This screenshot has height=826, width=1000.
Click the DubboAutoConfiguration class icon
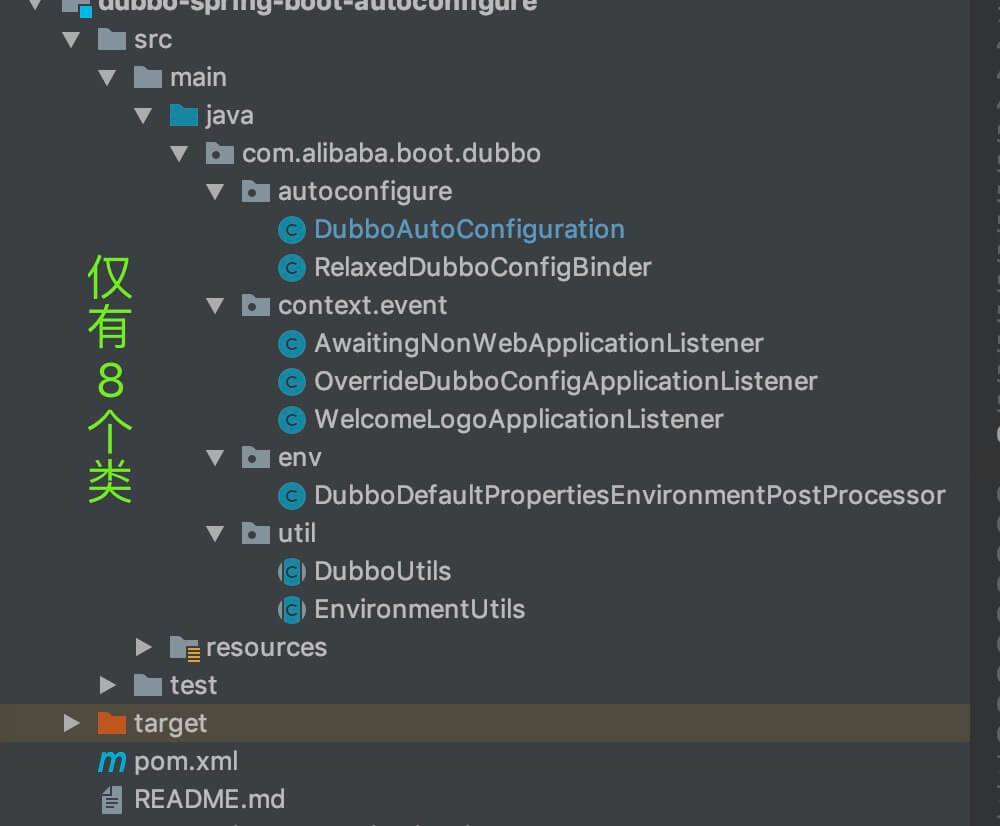point(291,230)
